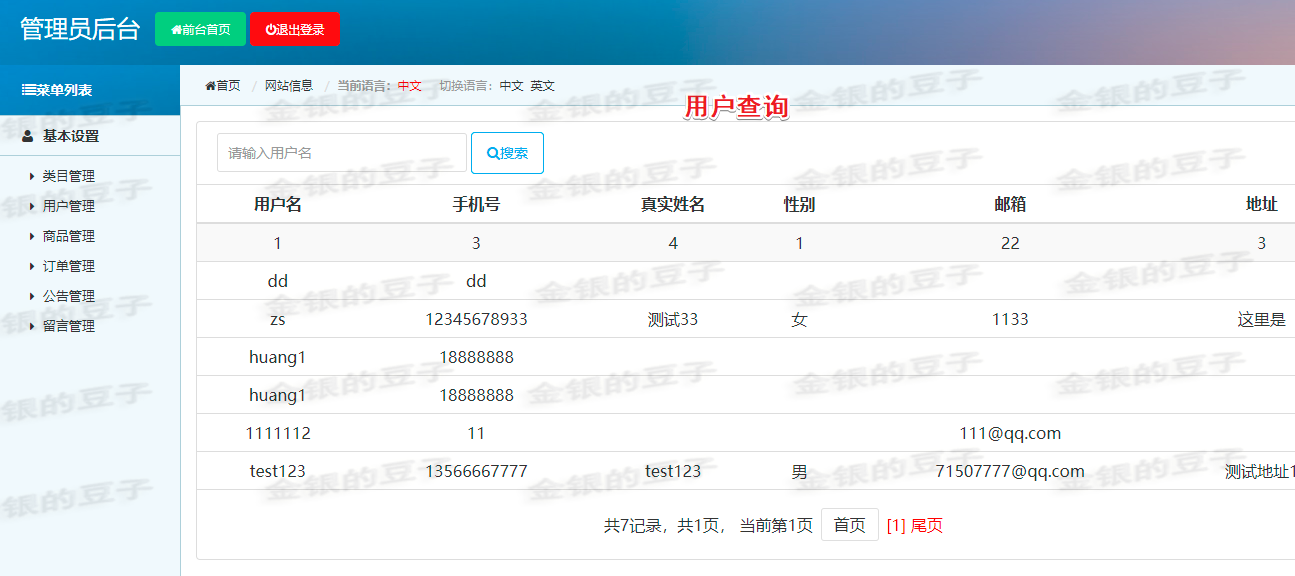Open 公告管理 menu item
Screen dimensions: 1295x576
[69, 296]
